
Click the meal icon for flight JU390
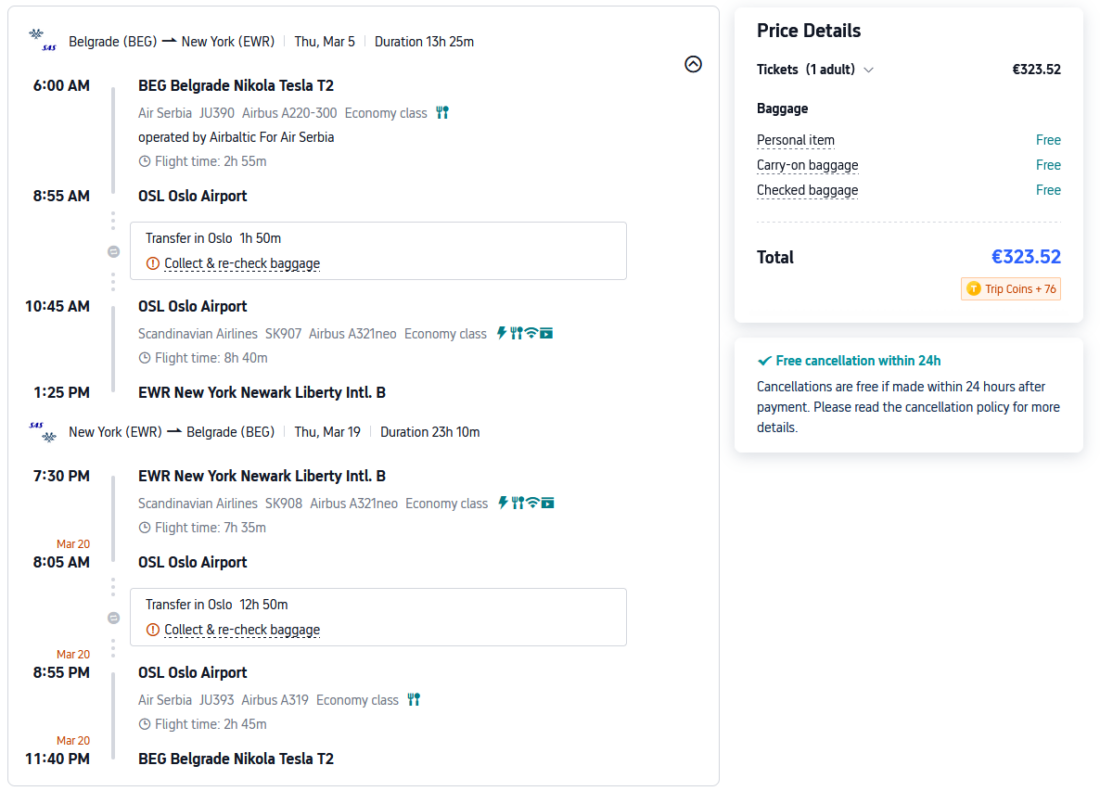click(x=442, y=113)
